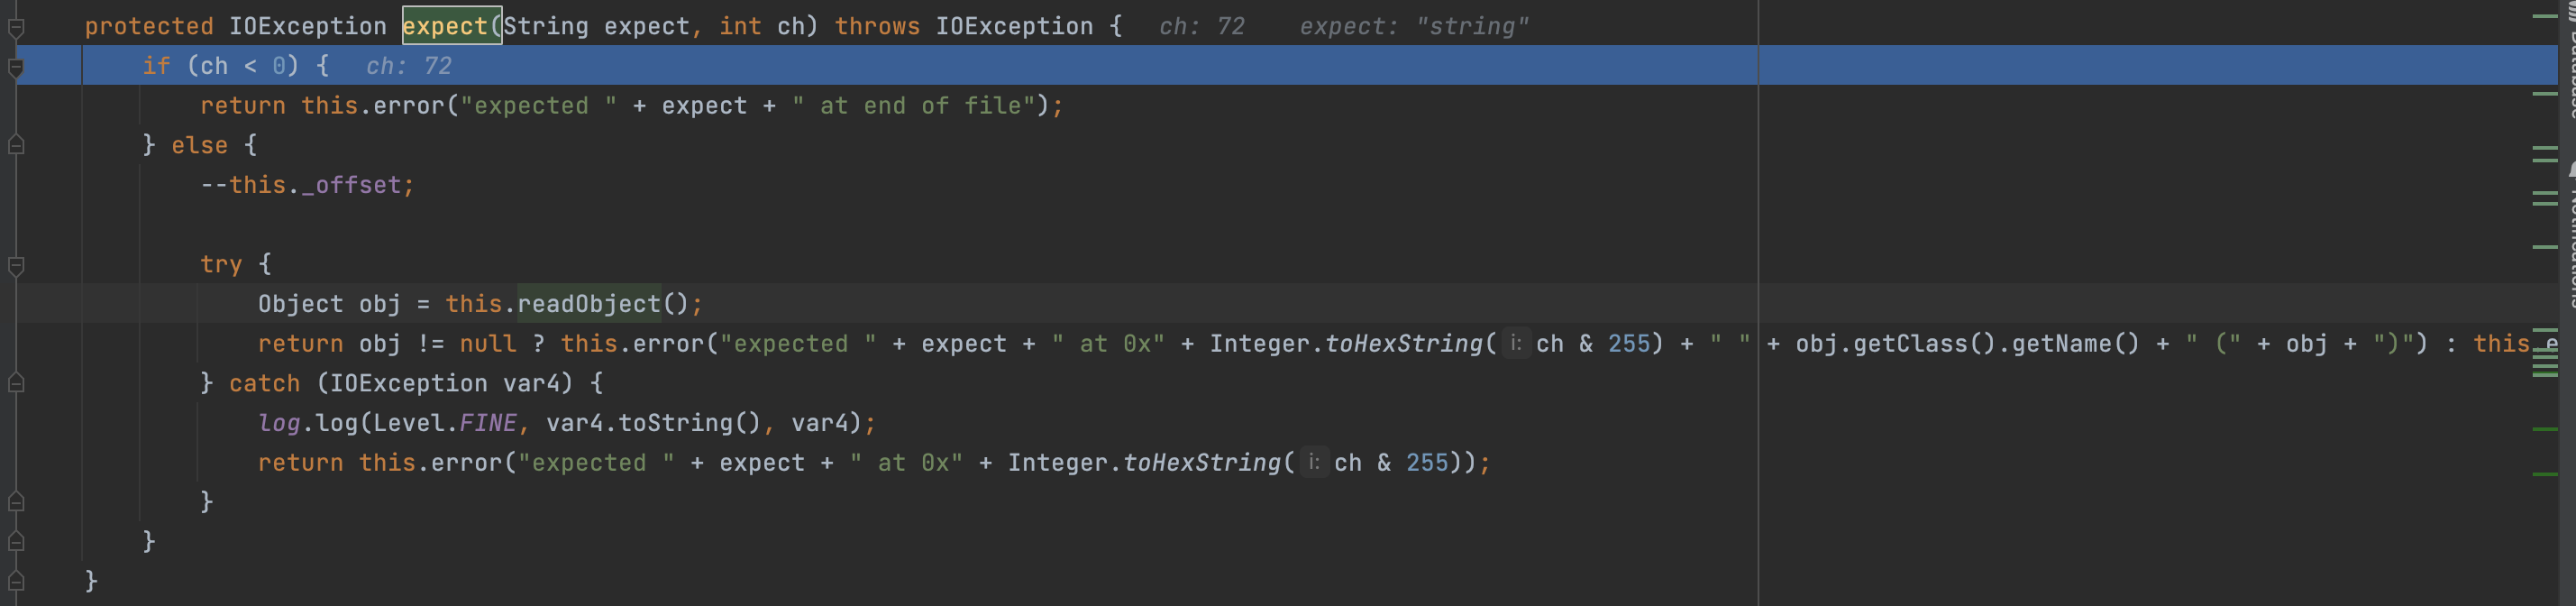Collapse the else block via gutter marker
Screen dimensions: 2576x606
16,146
